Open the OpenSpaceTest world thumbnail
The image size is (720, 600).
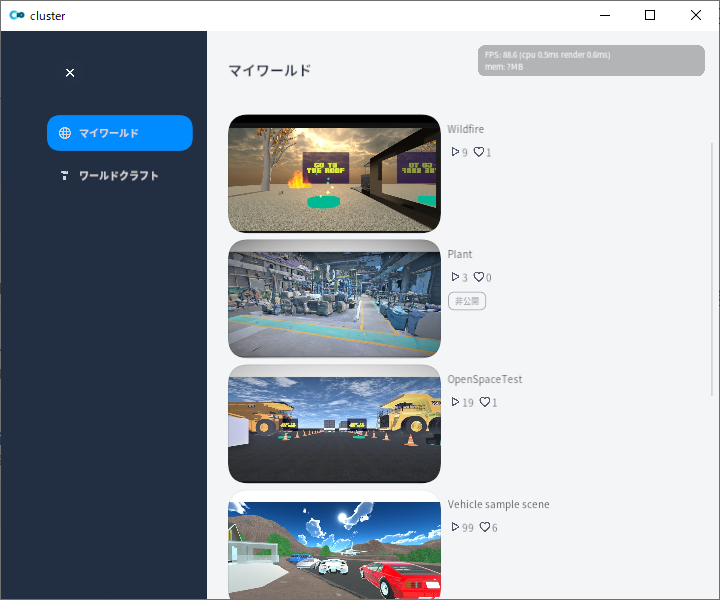pyautogui.click(x=334, y=424)
